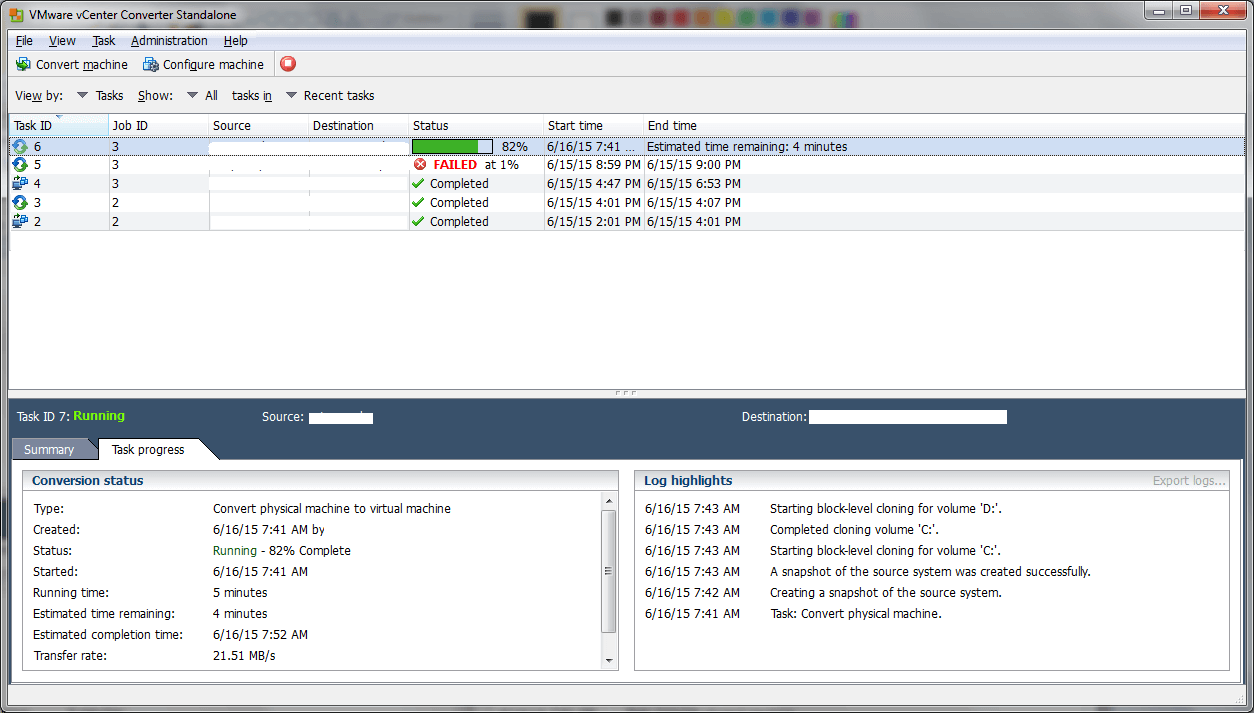This screenshot has height=713, width=1254.
Task: Click the Conversion status scrollbar thumb
Action: 608,571
